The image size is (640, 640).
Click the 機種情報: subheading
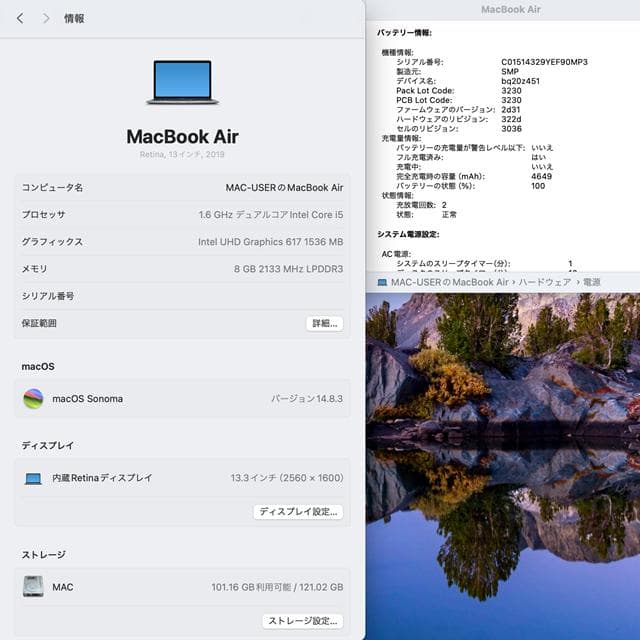(x=397, y=52)
